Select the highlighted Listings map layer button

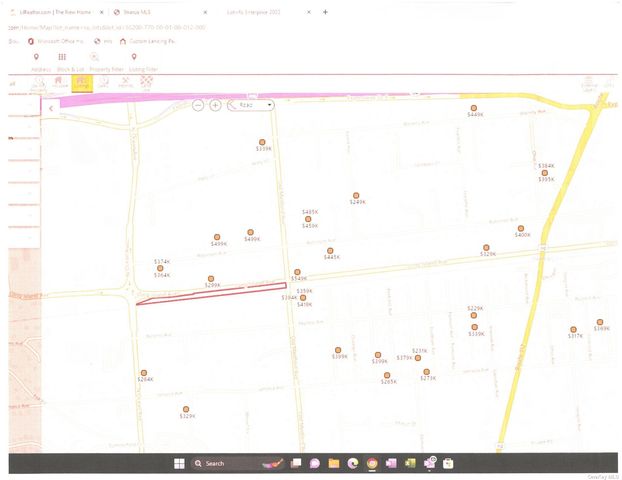point(82,83)
